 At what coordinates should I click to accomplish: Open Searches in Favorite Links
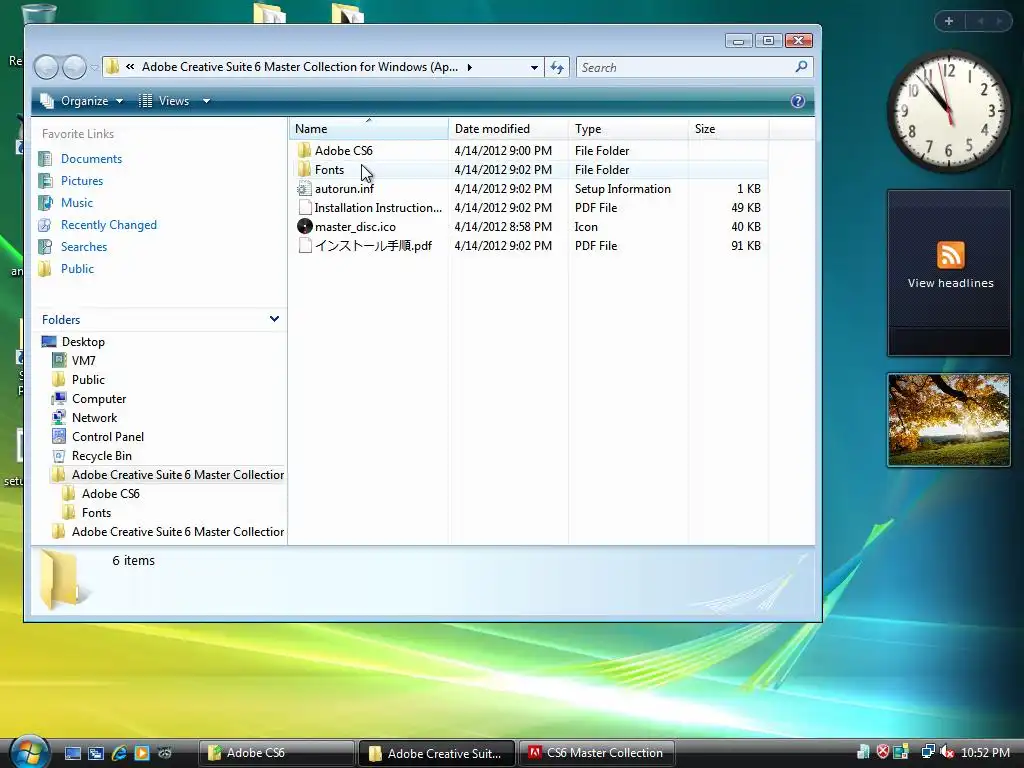pos(84,247)
